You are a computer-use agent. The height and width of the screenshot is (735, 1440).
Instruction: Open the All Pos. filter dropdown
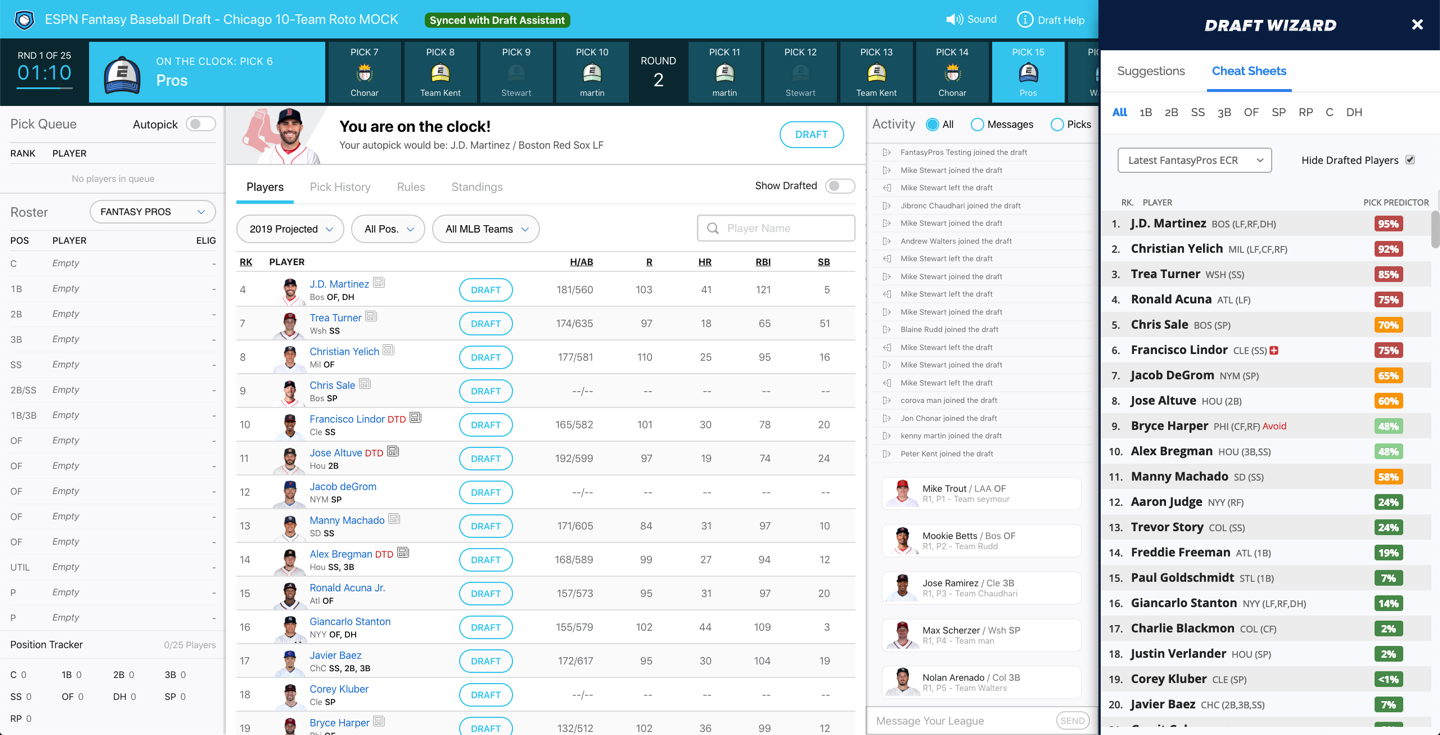[x=388, y=229]
